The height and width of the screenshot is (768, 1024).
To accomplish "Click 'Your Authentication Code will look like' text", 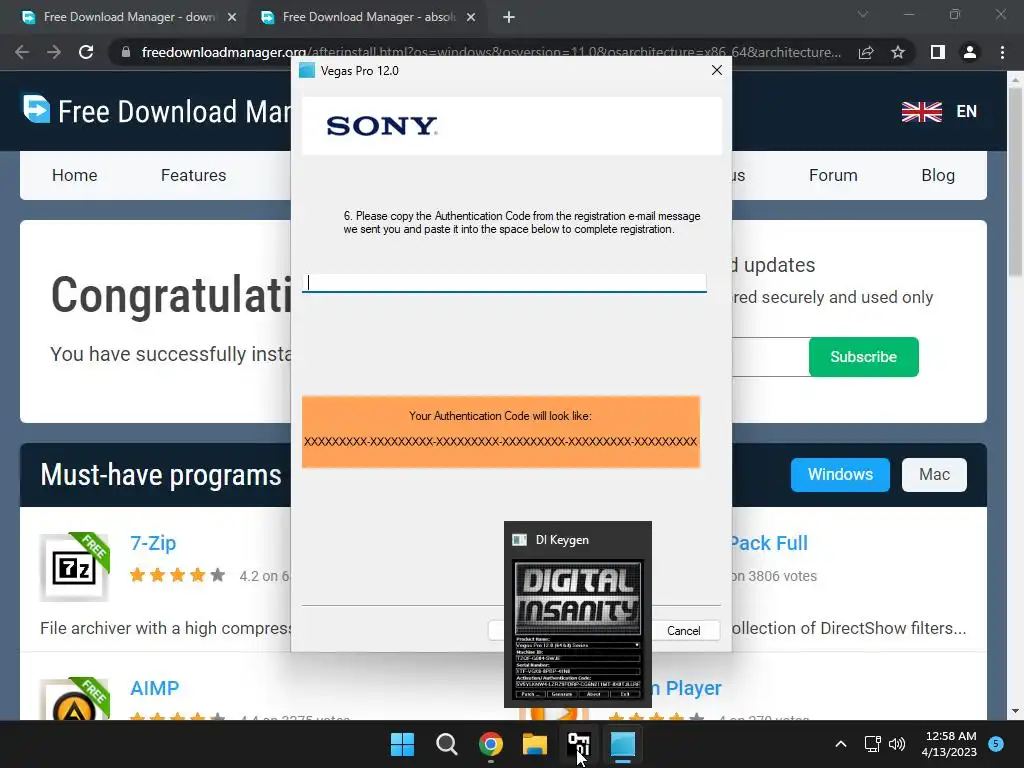I will click(x=500, y=416).
